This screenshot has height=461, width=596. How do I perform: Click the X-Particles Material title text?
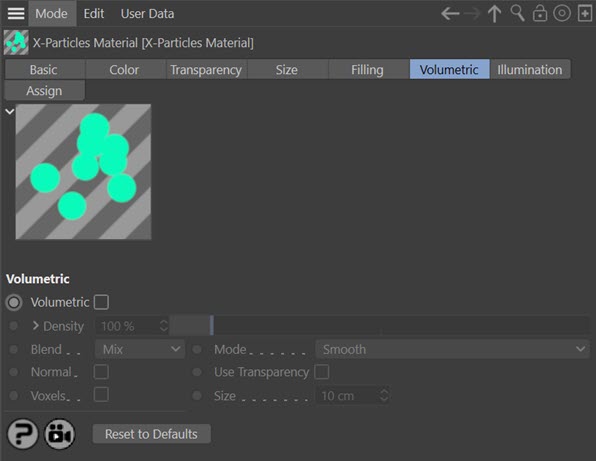pos(143,43)
